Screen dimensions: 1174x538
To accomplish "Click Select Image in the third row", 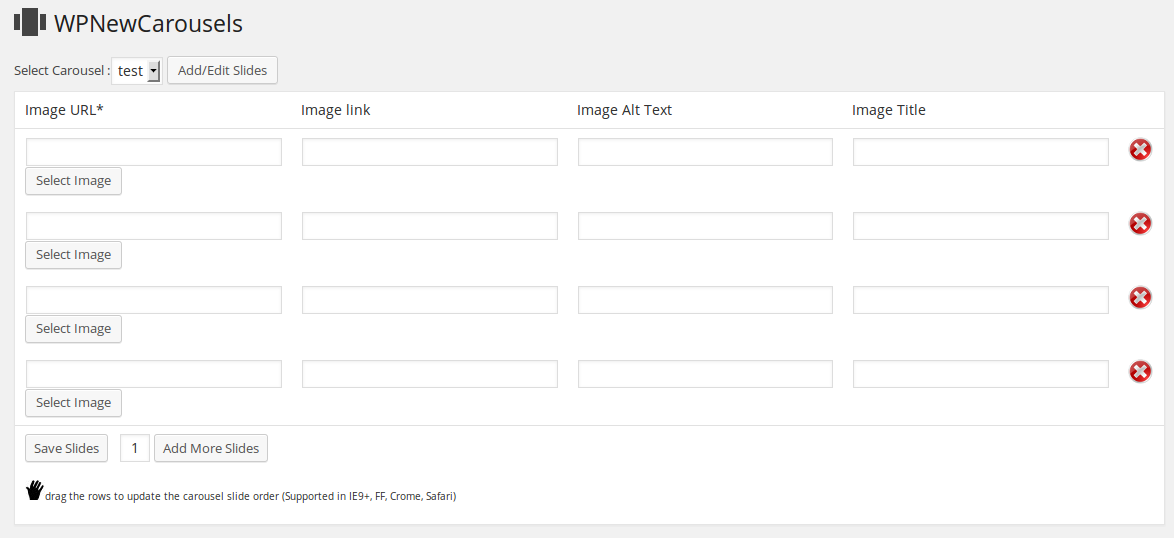I will (x=73, y=328).
